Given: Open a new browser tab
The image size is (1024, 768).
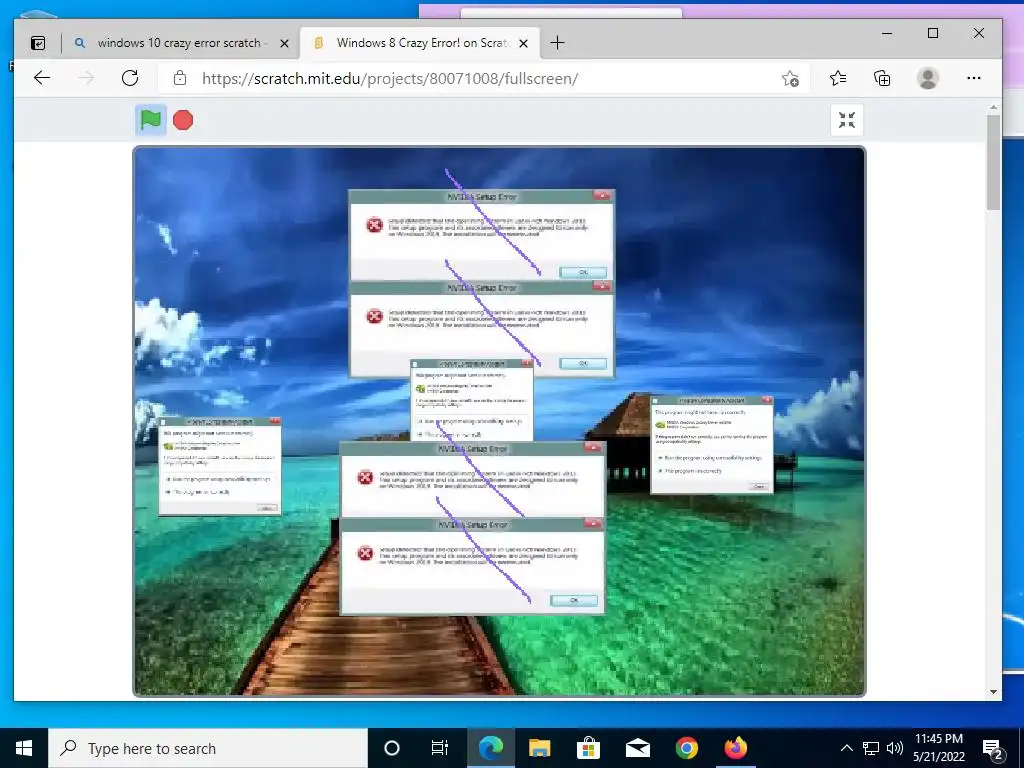Looking at the screenshot, I should (557, 43).
